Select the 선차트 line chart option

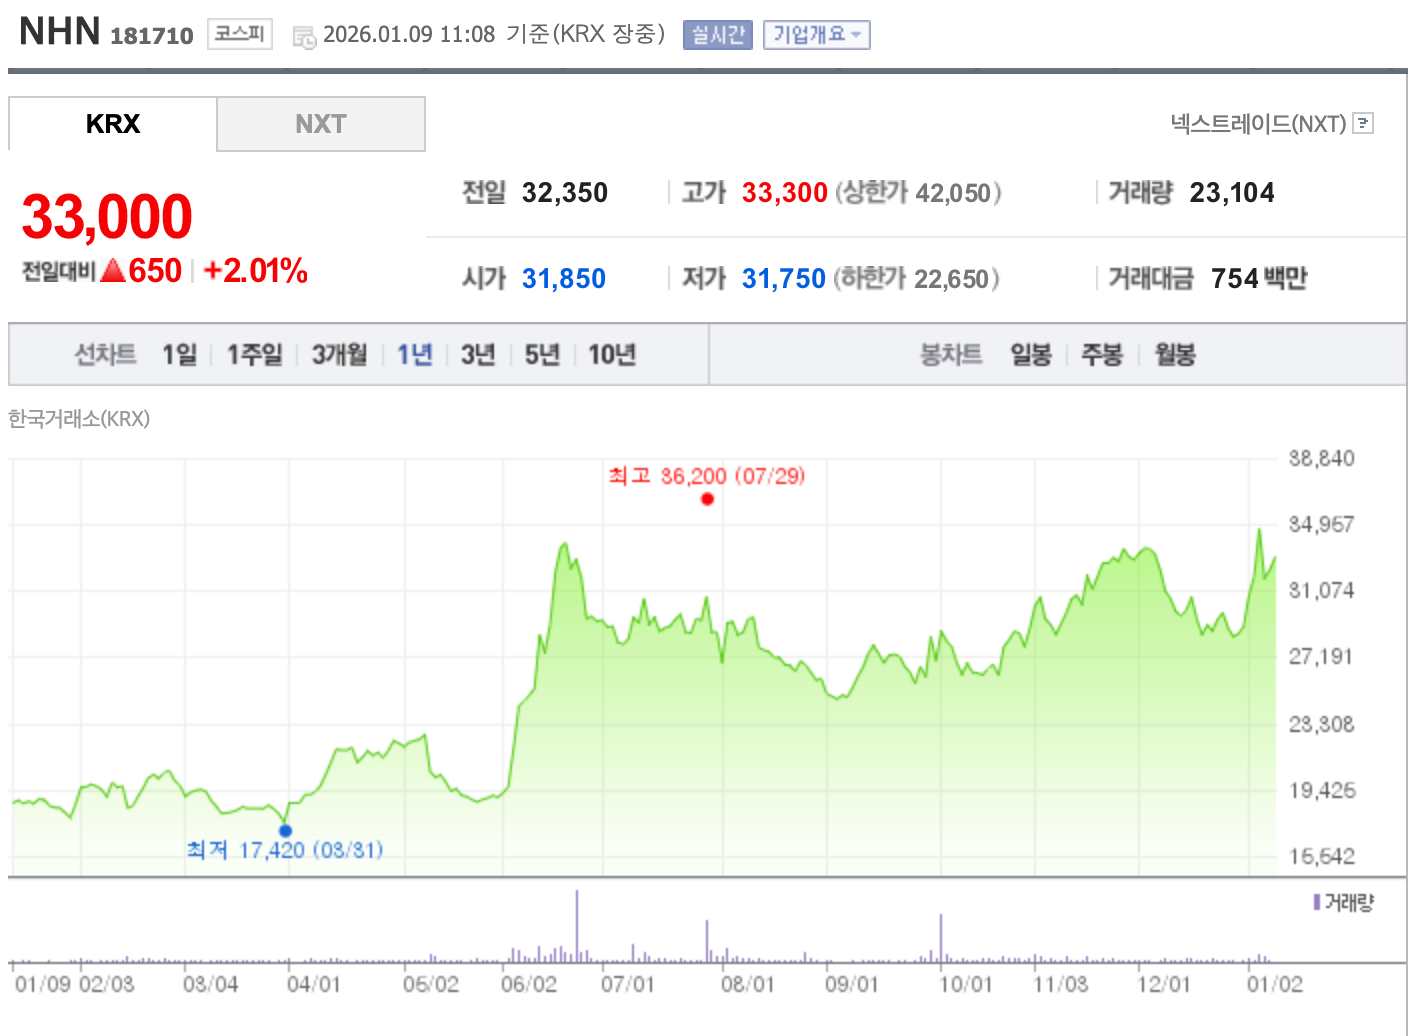pos(105,354)
